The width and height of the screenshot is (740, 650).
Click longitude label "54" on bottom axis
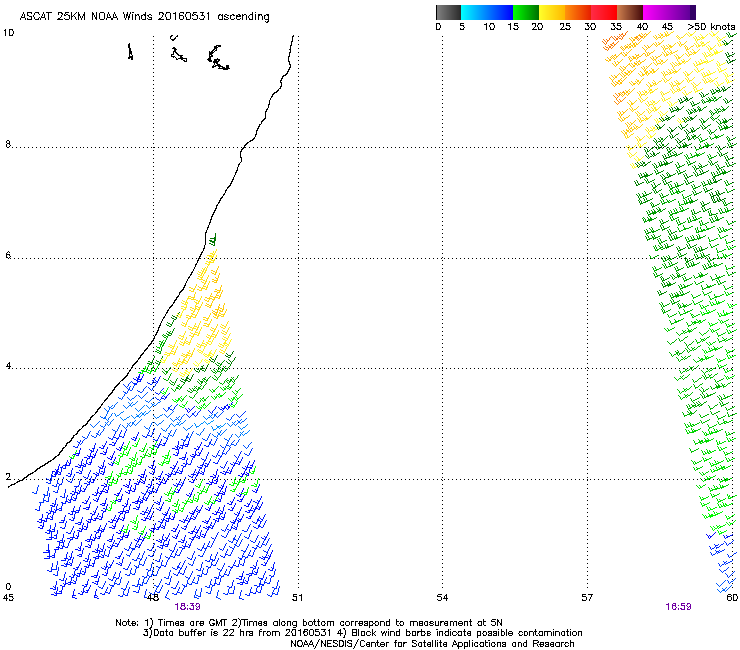coord(442,598)
